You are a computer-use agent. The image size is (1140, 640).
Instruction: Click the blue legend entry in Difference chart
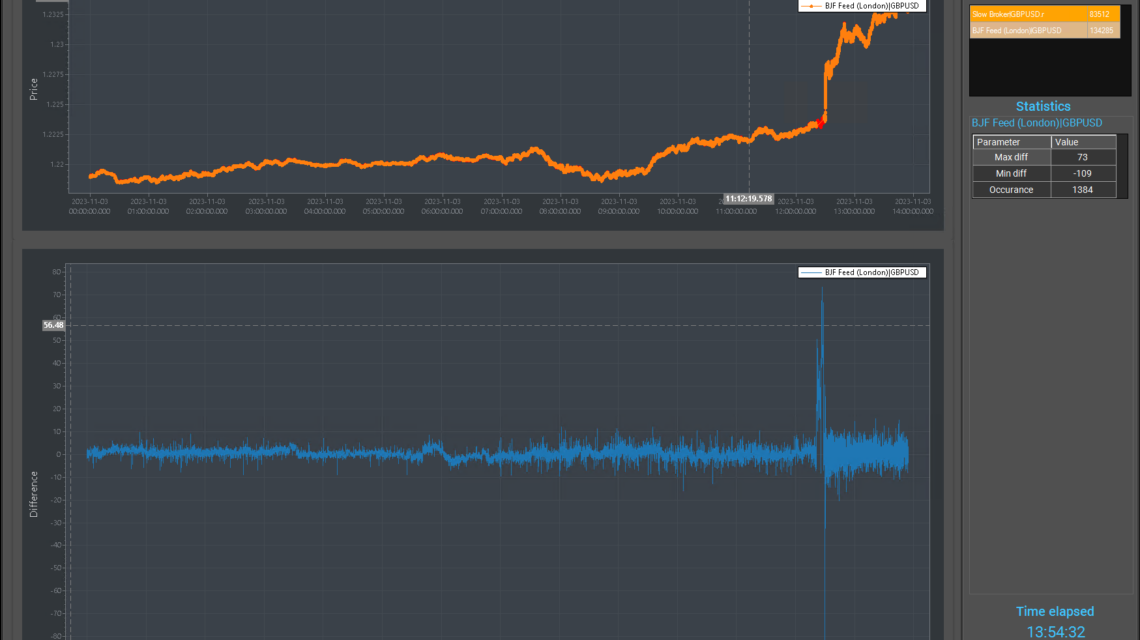coord(860,272)
